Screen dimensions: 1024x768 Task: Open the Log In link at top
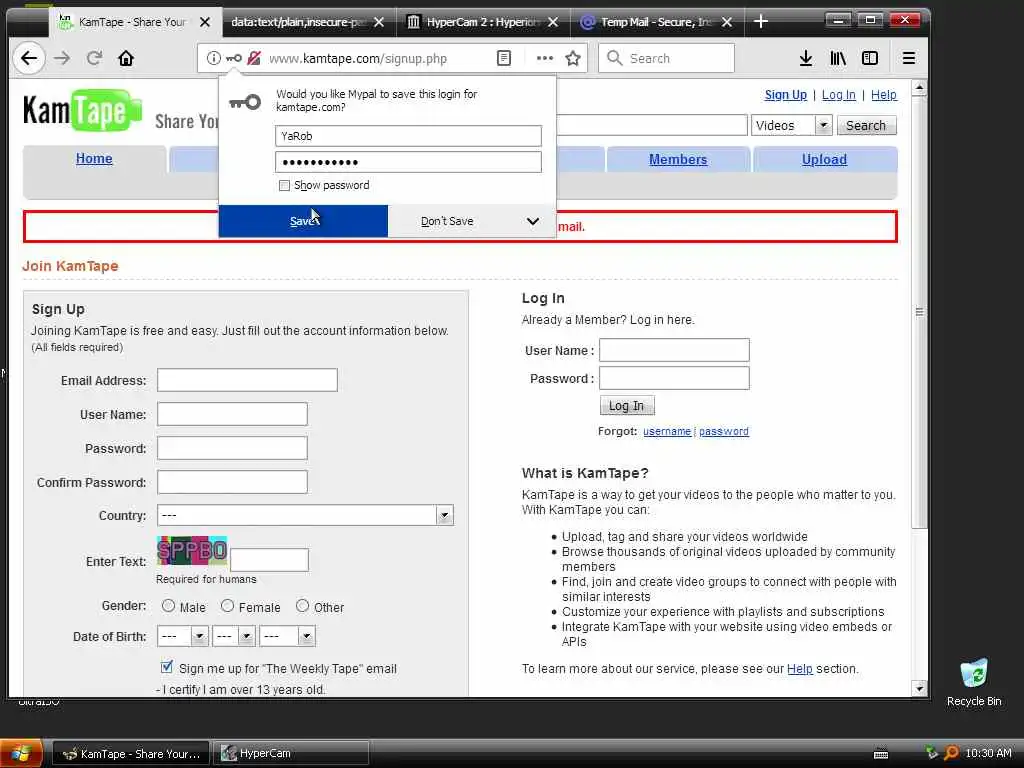(x=839, y=95)
